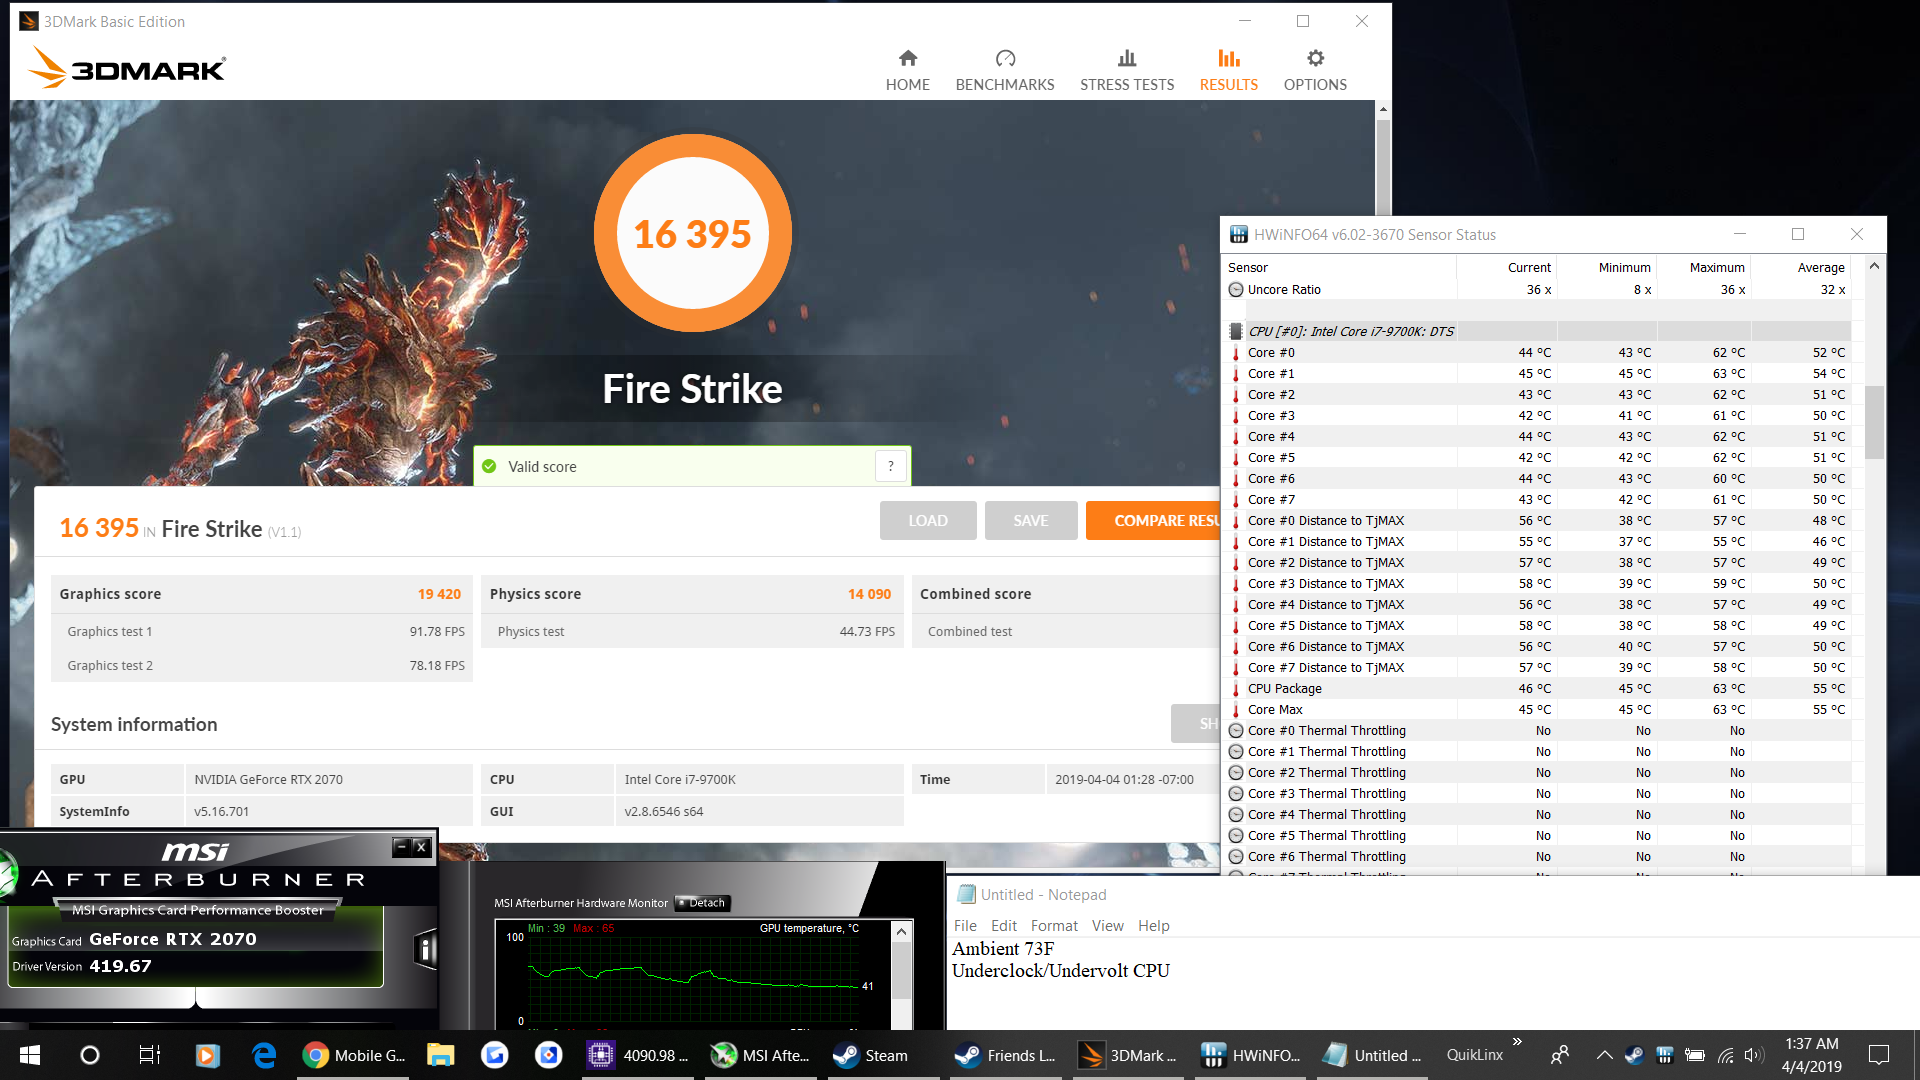The width and height of the screenshot is (1920, 1080).
Task: Click the valid score help question mark
Action: [891, 466]
